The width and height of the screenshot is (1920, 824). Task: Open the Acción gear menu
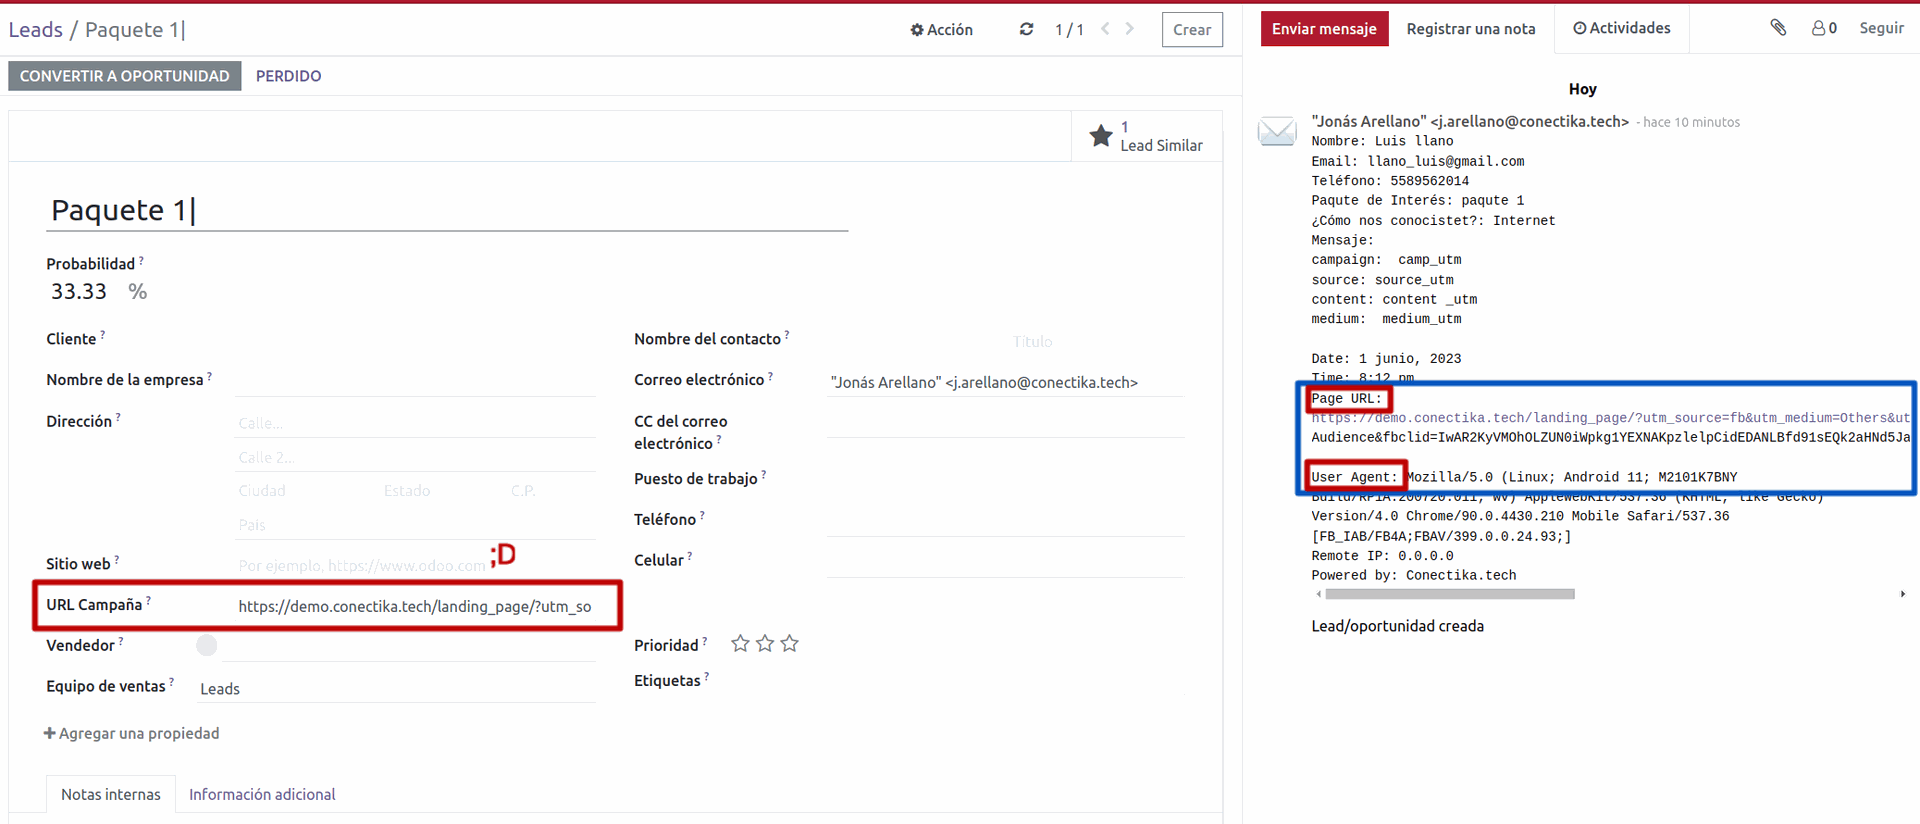click(x=941, y=30)
